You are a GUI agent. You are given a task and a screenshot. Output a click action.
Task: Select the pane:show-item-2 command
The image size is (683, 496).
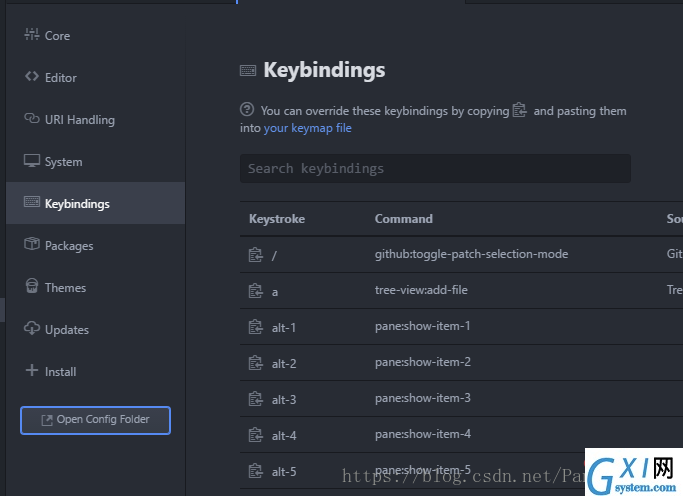tap(423, 362)
